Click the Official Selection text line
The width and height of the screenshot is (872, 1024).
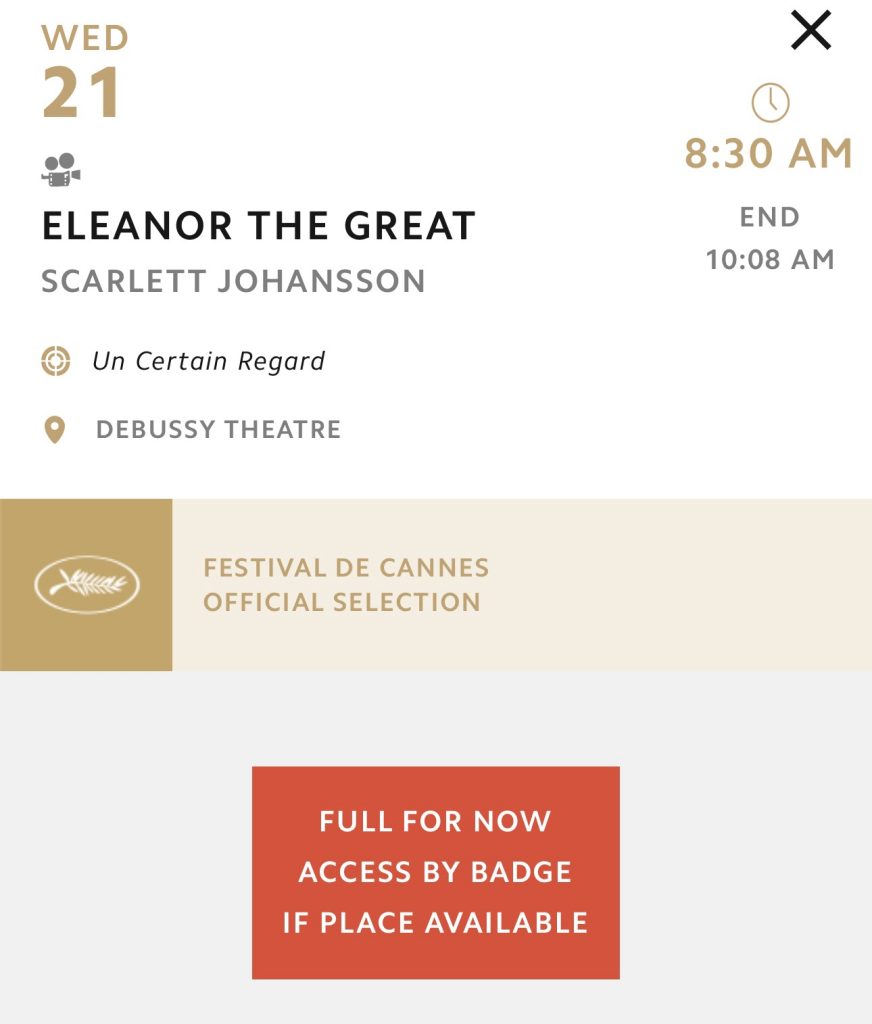342,603
